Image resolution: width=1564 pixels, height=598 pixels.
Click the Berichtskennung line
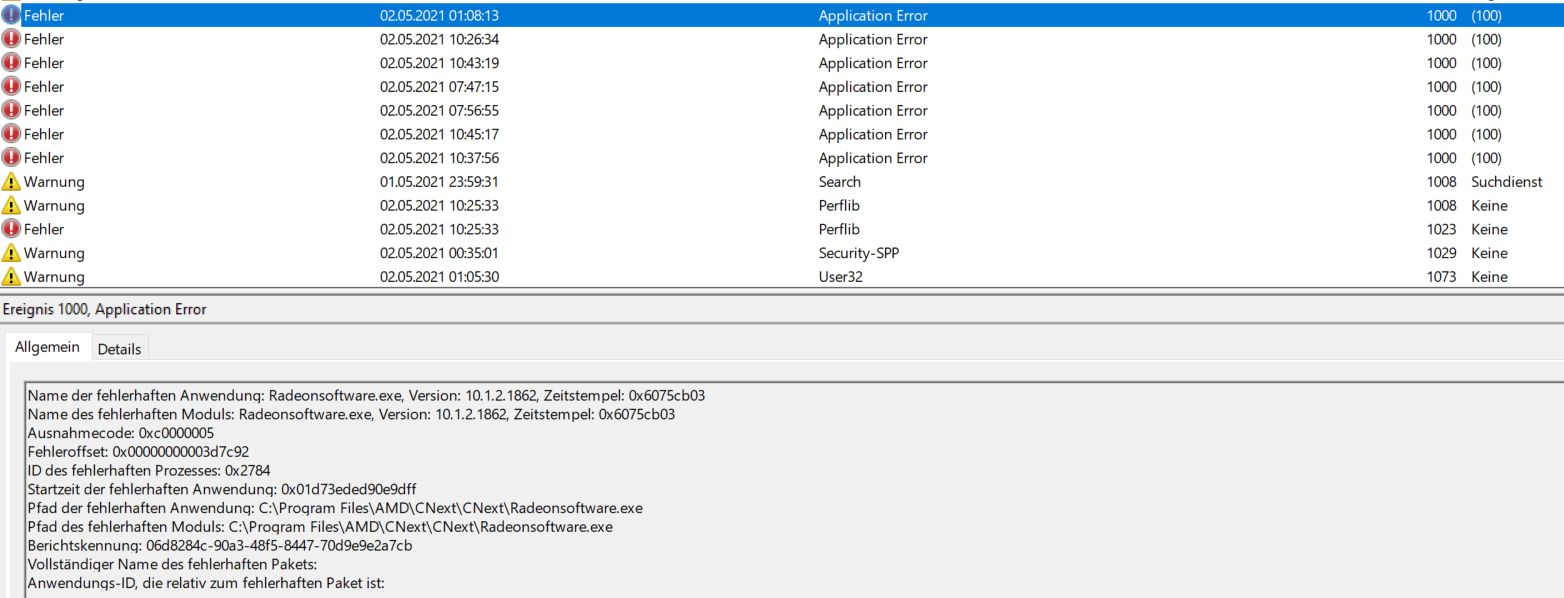pos(220,545)
